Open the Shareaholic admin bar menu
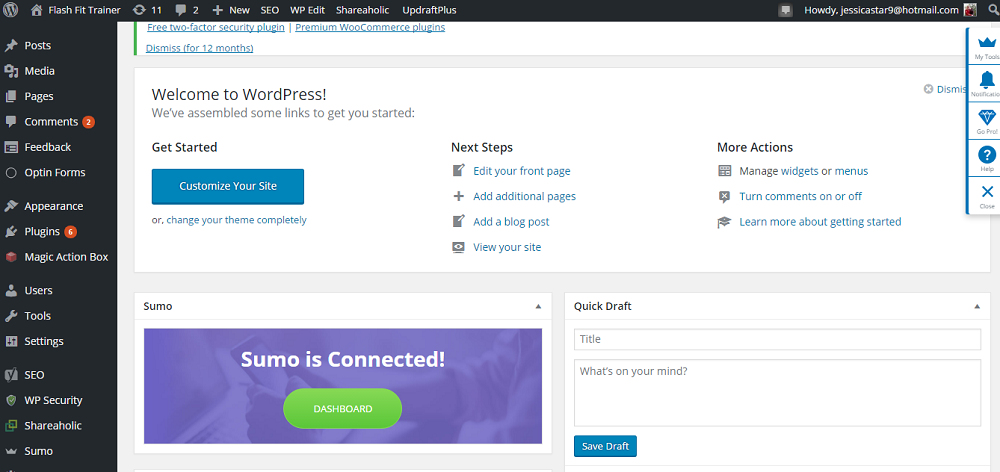The width and height of the screenshot is (1000, 472). point(363,10)
